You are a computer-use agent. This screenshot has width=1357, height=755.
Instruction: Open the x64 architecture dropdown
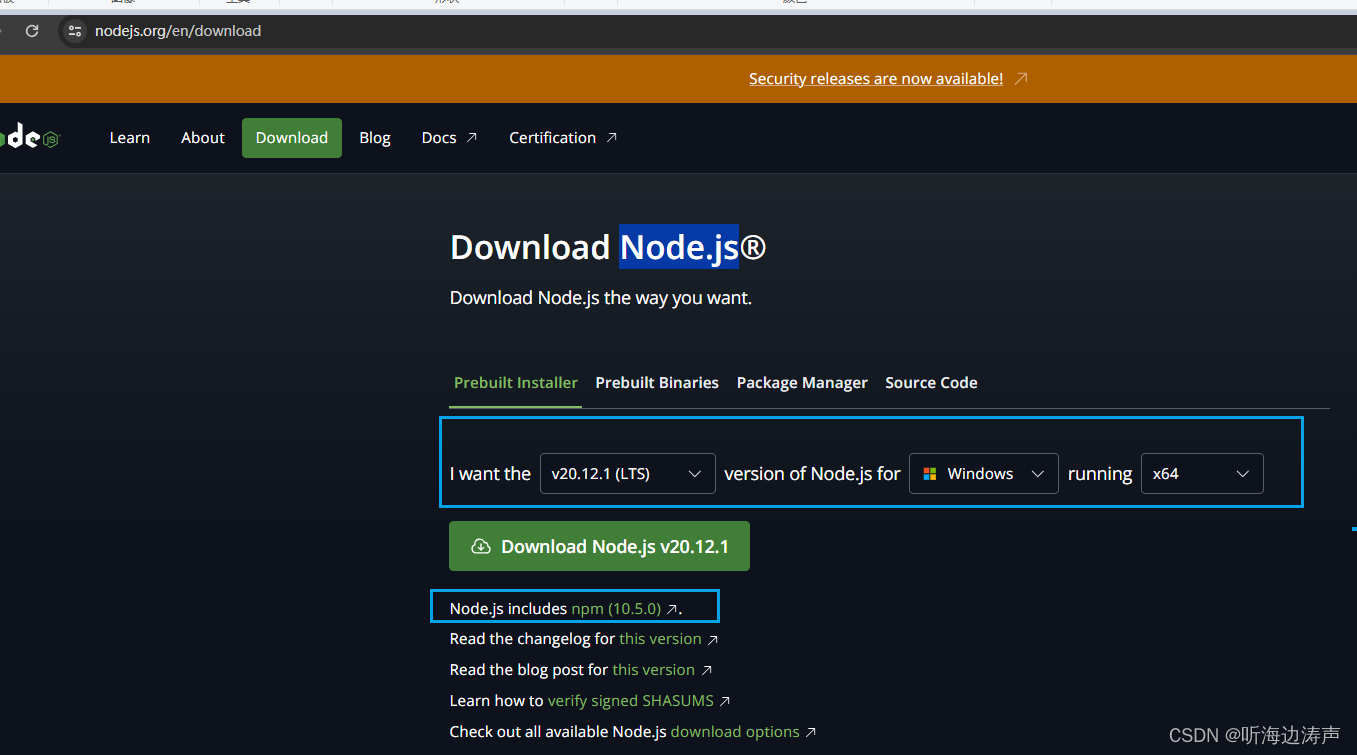(1202, 473)
